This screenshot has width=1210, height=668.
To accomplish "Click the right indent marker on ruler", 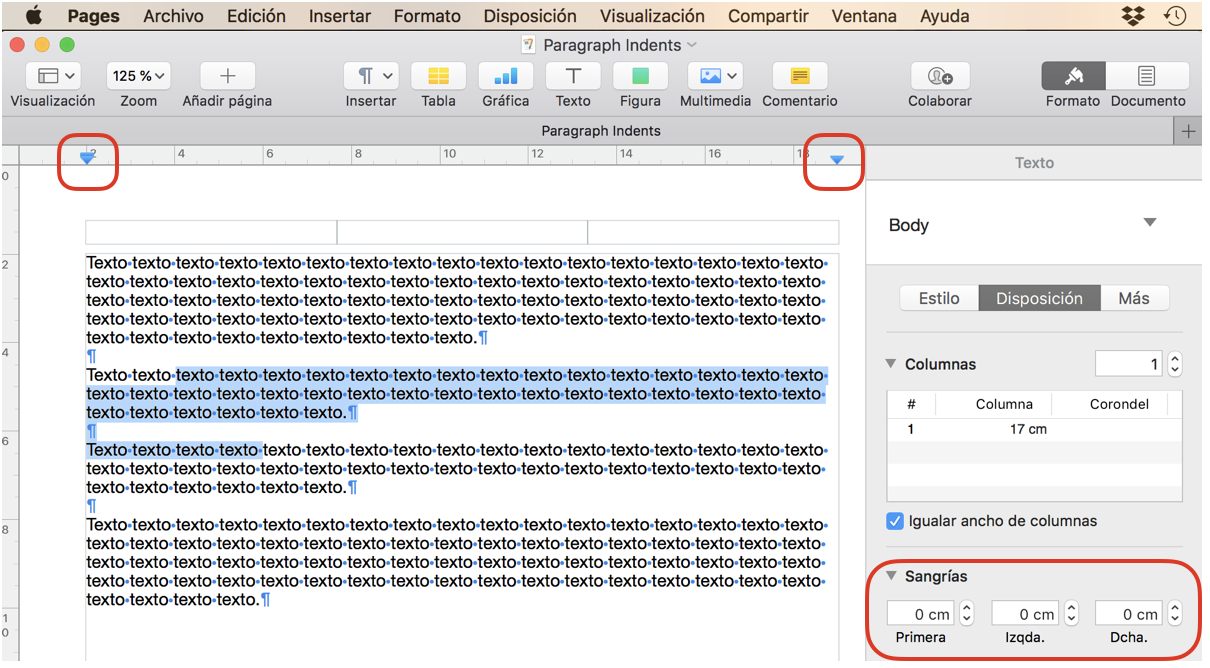I will [837, 160].
